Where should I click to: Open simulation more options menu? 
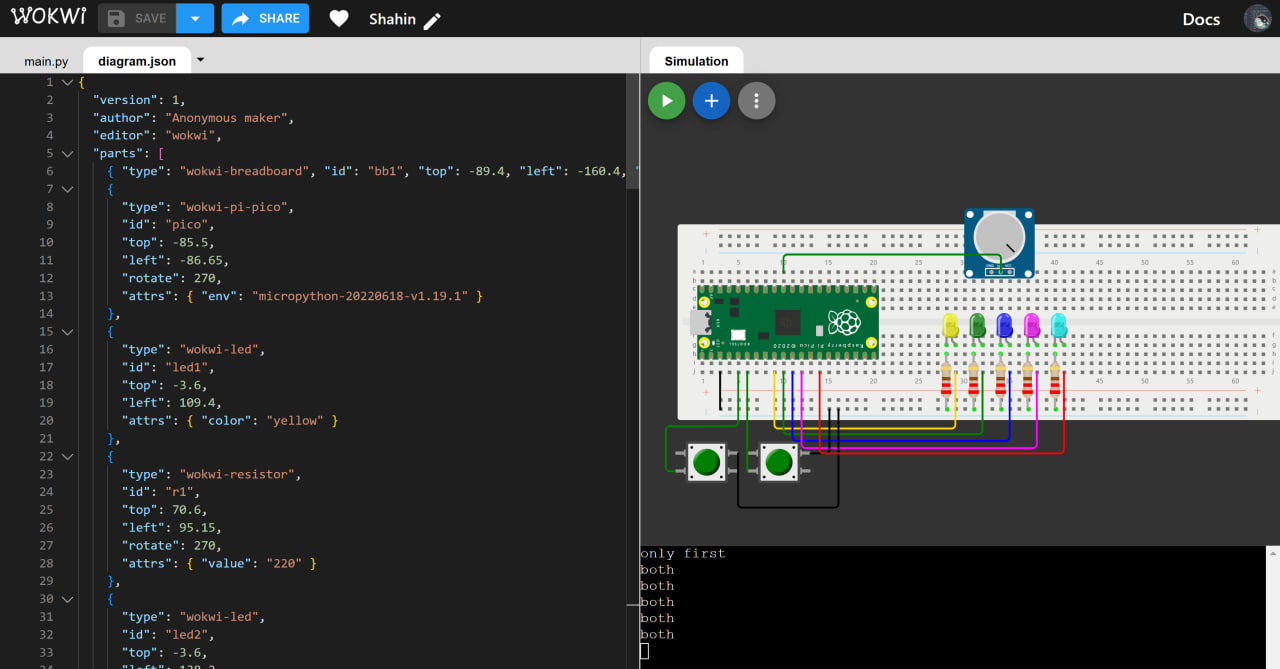[x=757, y=101]
